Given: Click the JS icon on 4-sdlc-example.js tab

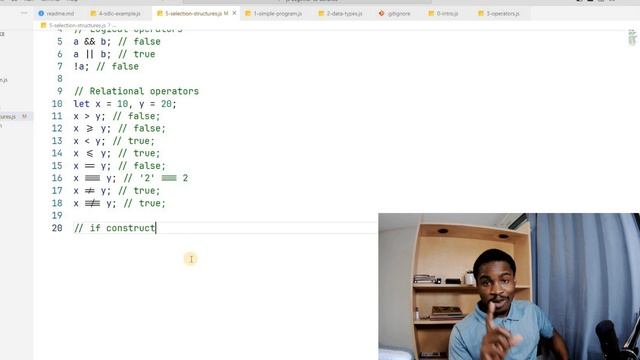Looking at the screenshot, I should coord(93,13).
